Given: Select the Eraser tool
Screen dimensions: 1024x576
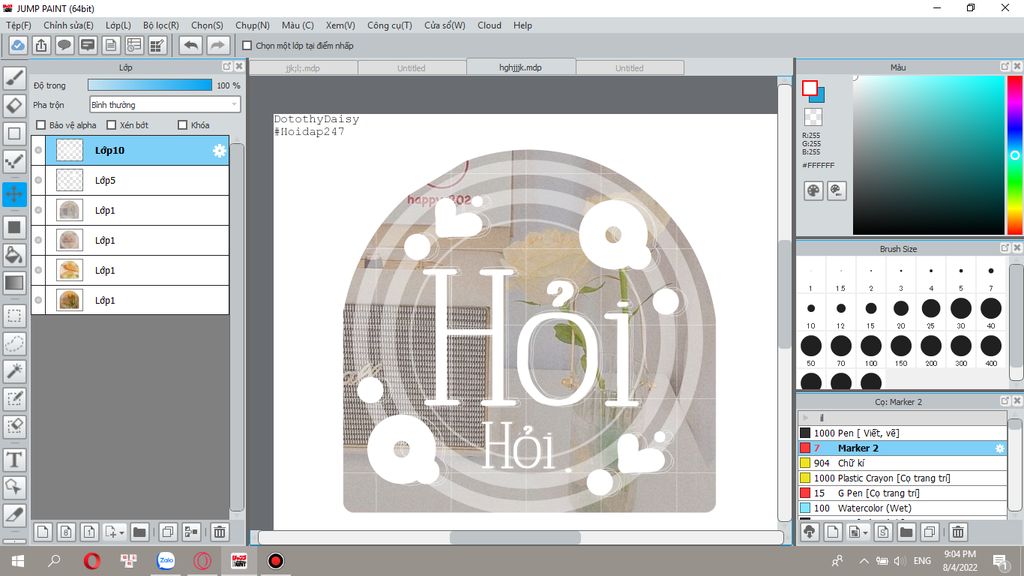Looking at the screenshot, I should click(14, 105).
